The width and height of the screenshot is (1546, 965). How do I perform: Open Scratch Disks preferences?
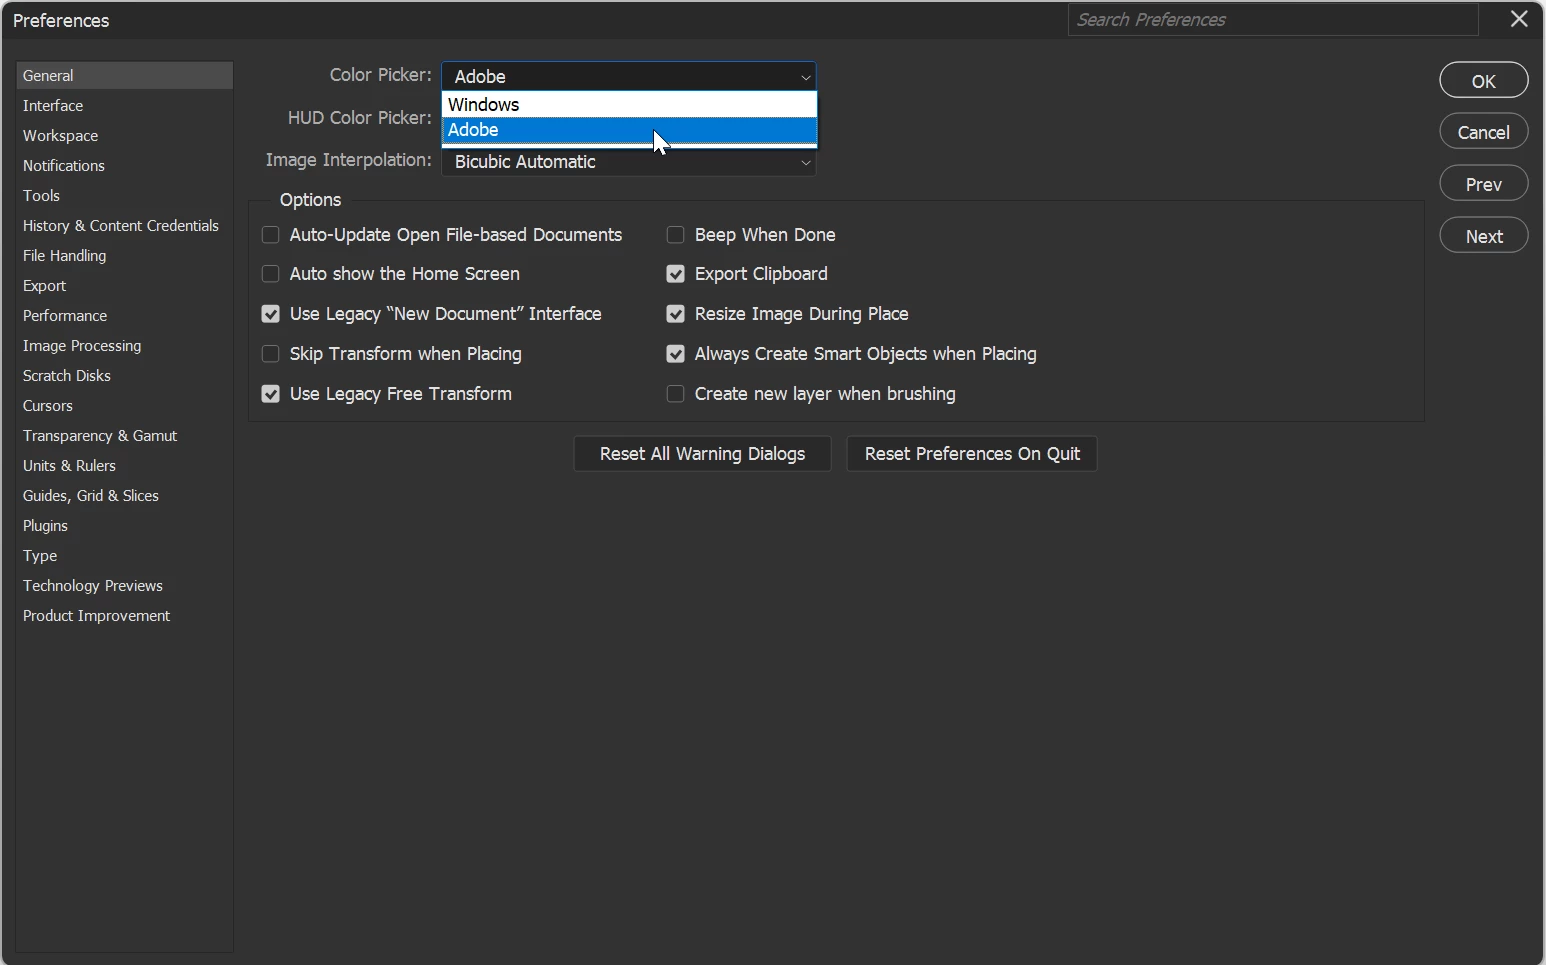[x=125, y=376]
